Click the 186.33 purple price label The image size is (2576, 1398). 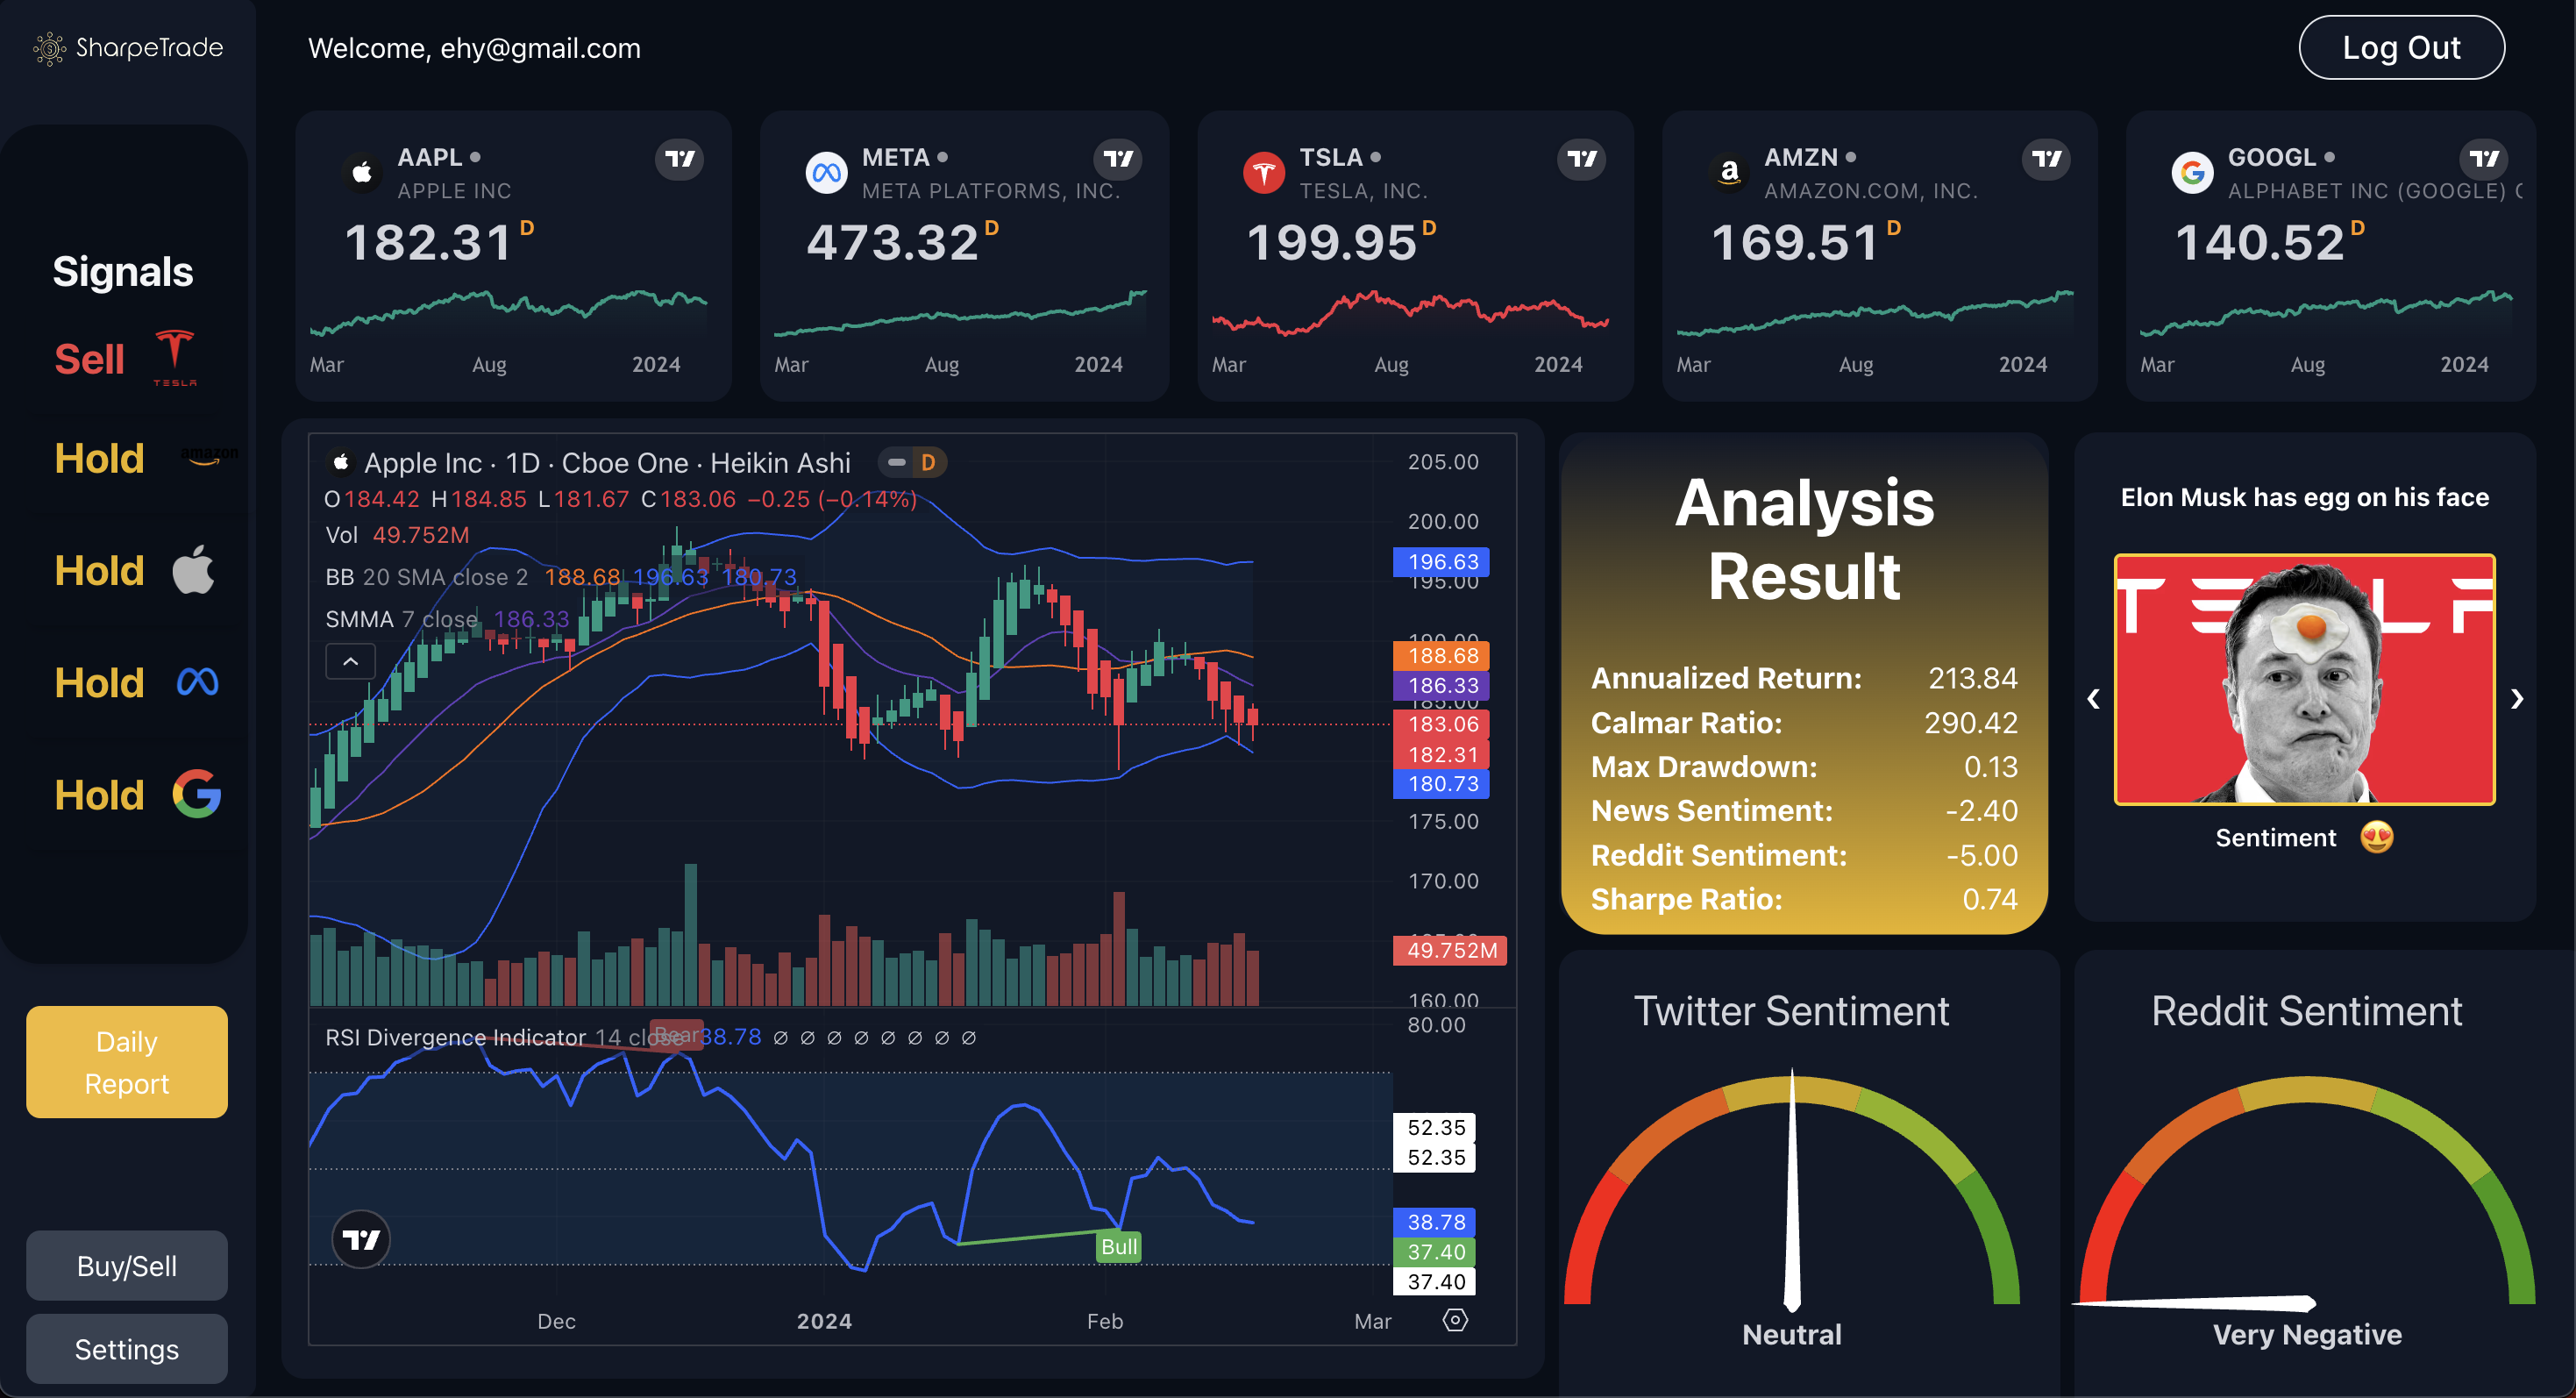(x=1441, y=685)
